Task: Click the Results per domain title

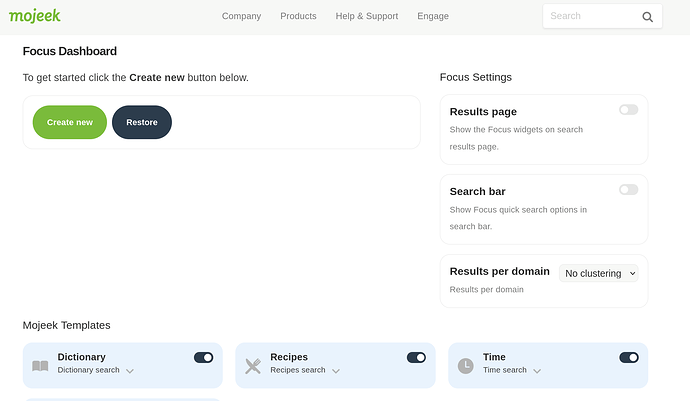Action: pos(499,272)
